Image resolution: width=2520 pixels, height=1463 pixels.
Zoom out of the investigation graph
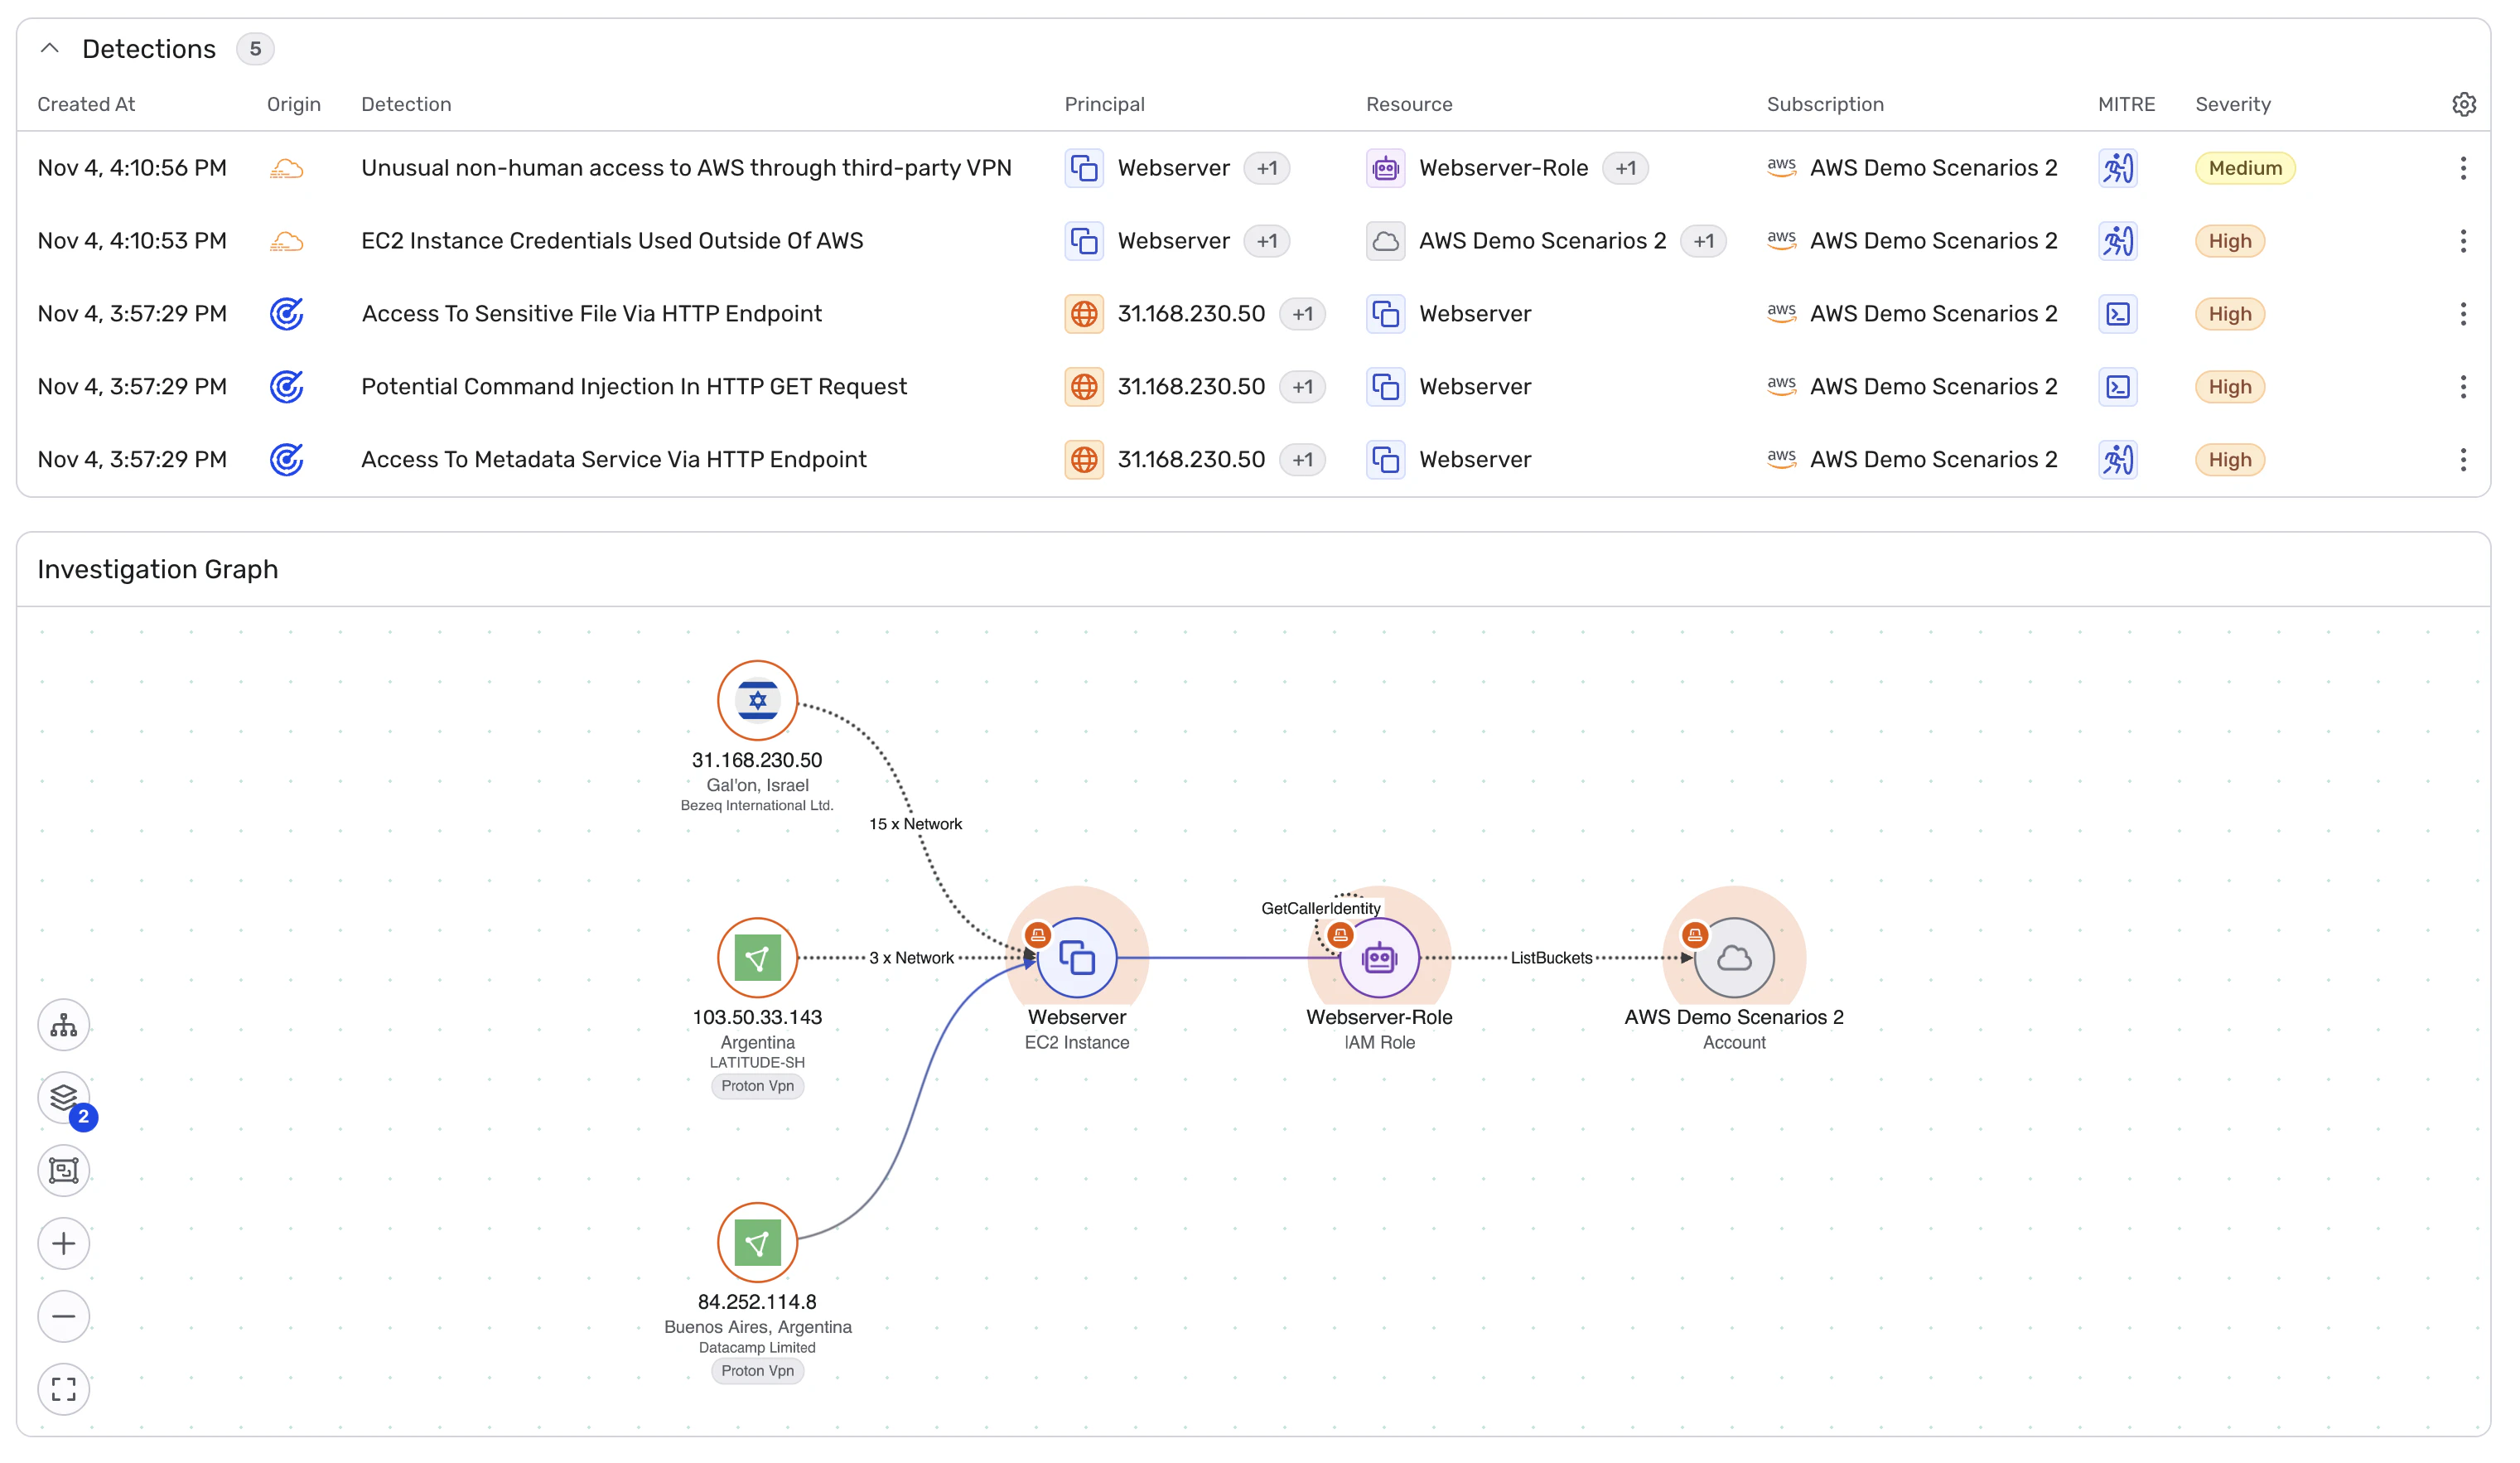click(x=64, y=1317)
